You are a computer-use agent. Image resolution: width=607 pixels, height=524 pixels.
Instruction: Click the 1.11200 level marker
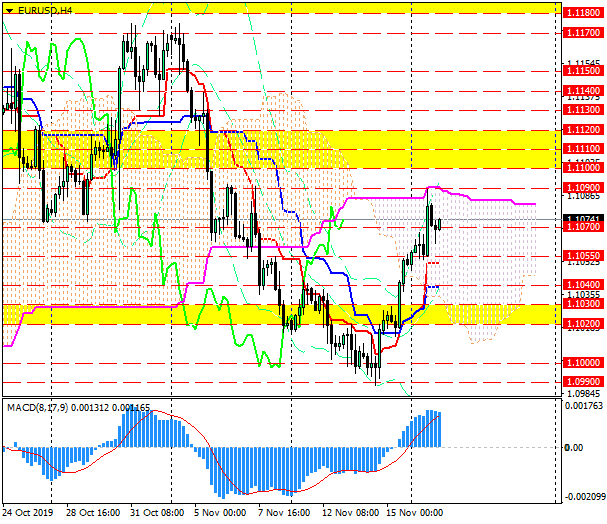click(x=581, y=129)
